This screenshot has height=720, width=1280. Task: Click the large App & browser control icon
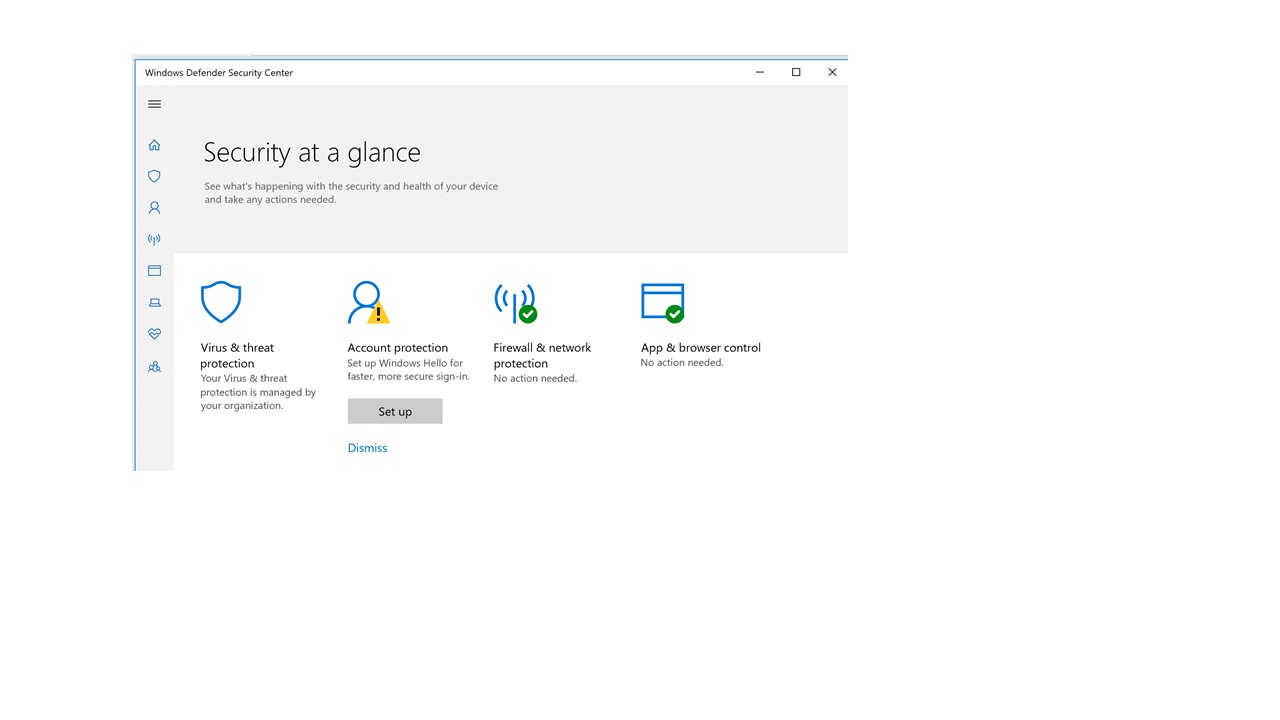662,302
